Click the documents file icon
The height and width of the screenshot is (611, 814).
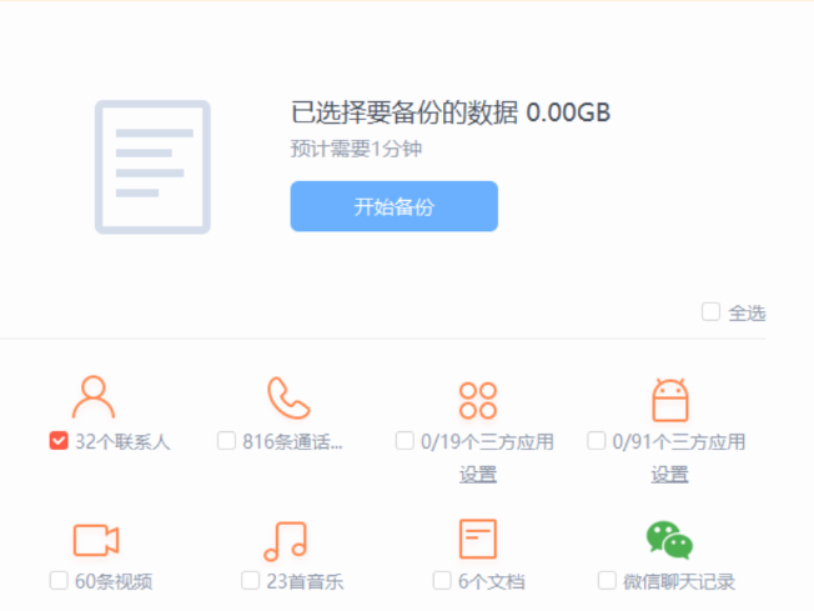click(477, 539)
